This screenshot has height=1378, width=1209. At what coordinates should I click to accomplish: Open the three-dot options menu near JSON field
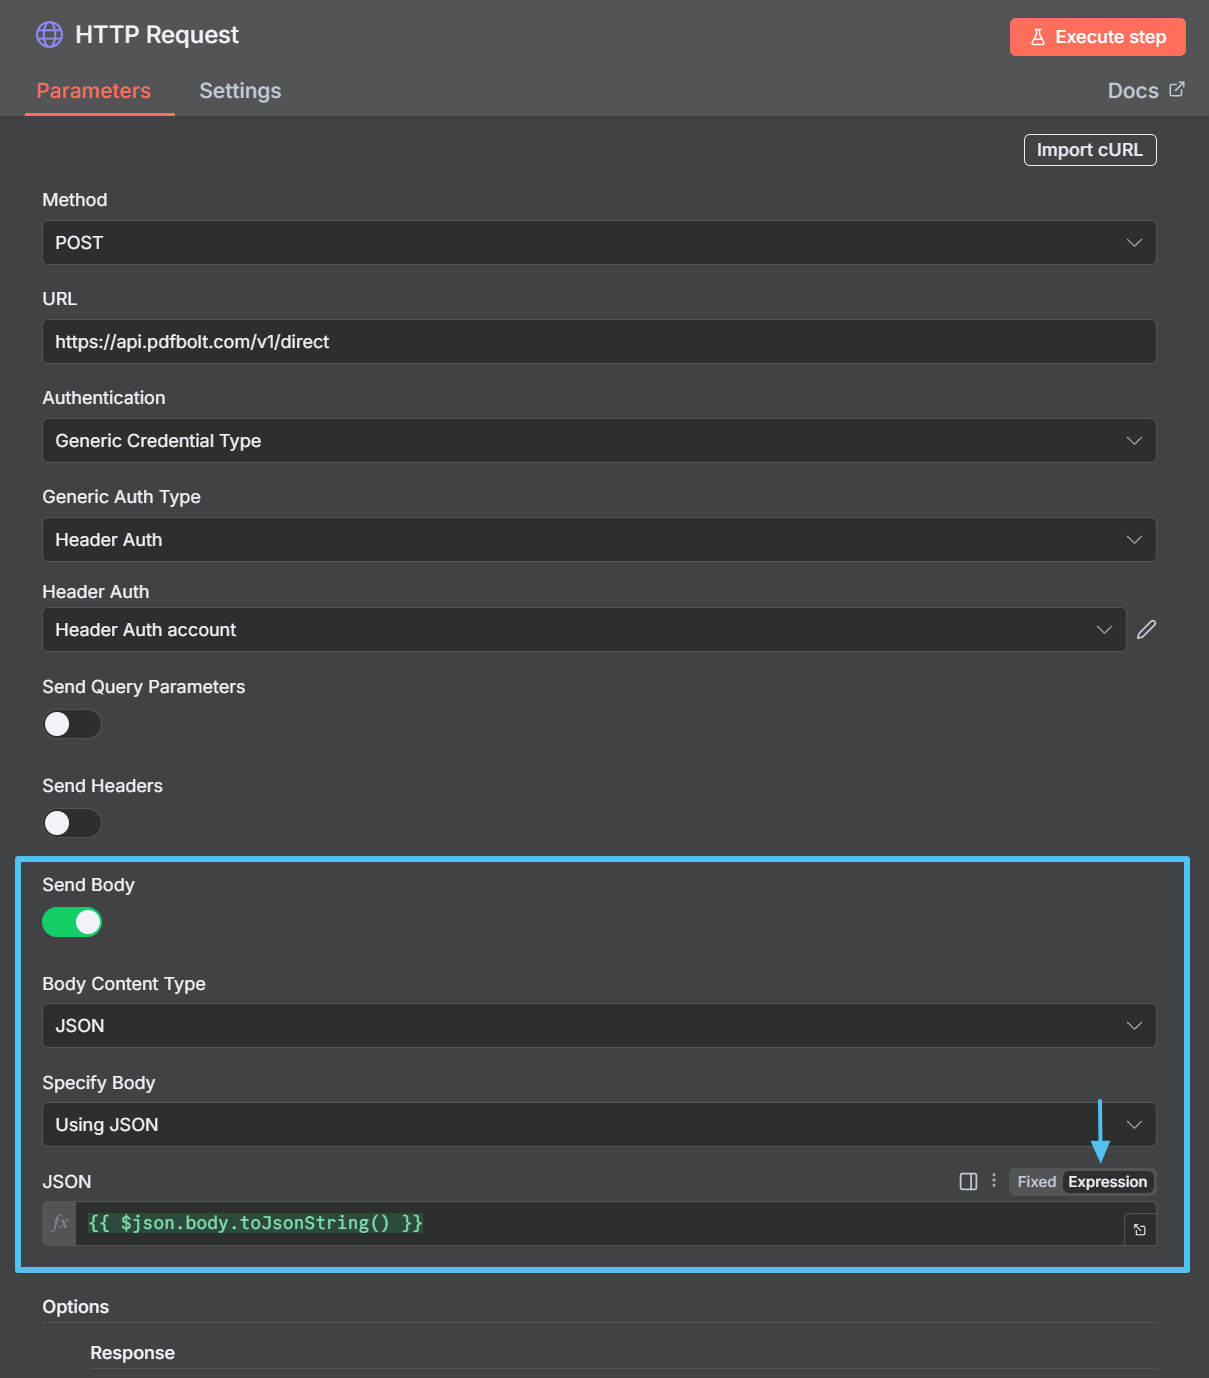coord(993,1181)
